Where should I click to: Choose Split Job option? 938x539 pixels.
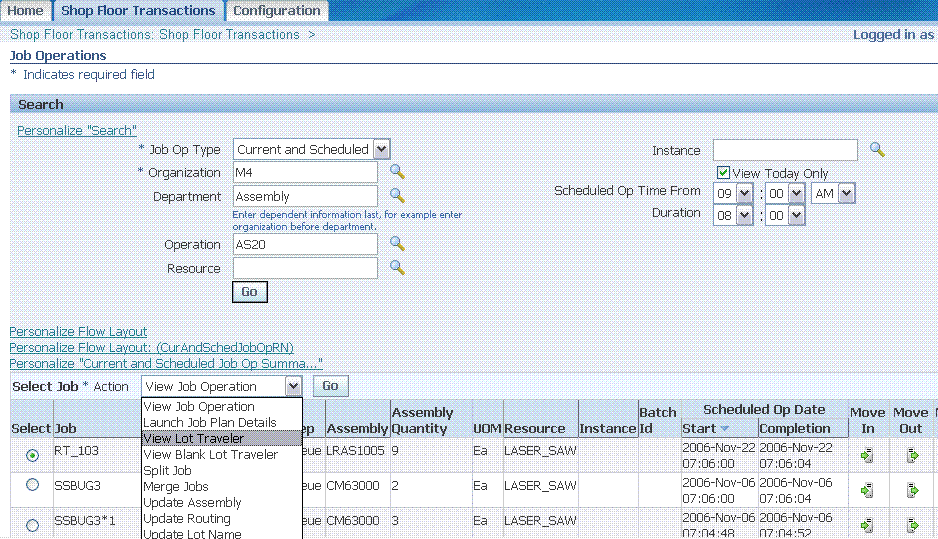222,471
